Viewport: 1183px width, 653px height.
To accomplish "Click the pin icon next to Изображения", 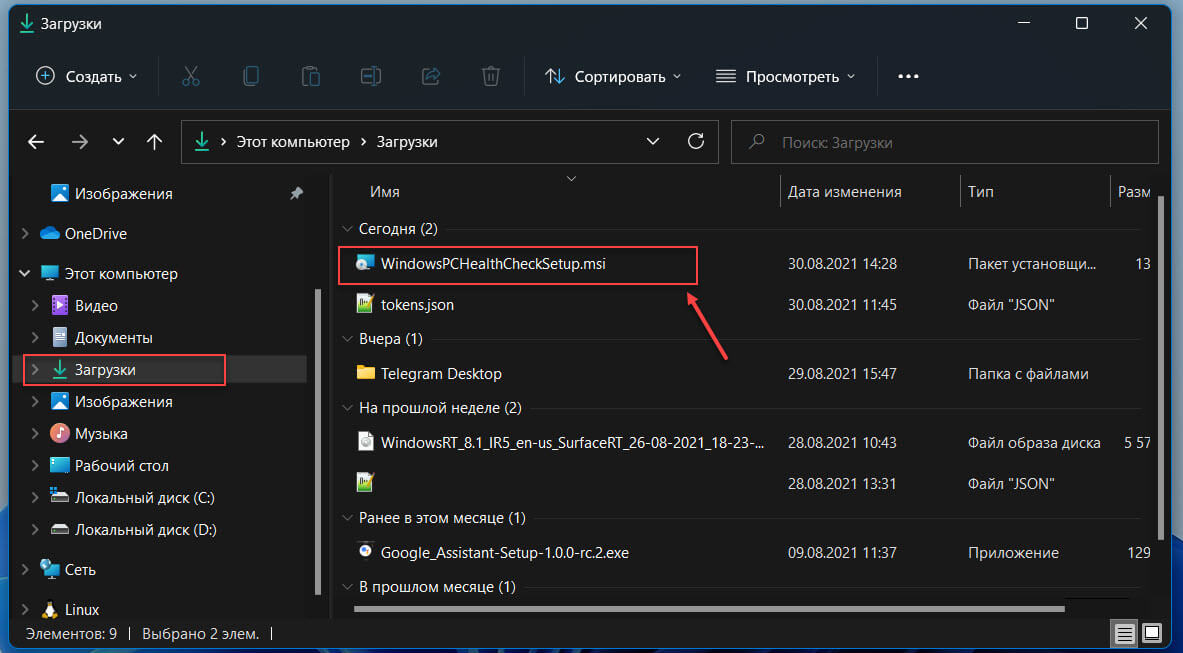I will 297,194.
